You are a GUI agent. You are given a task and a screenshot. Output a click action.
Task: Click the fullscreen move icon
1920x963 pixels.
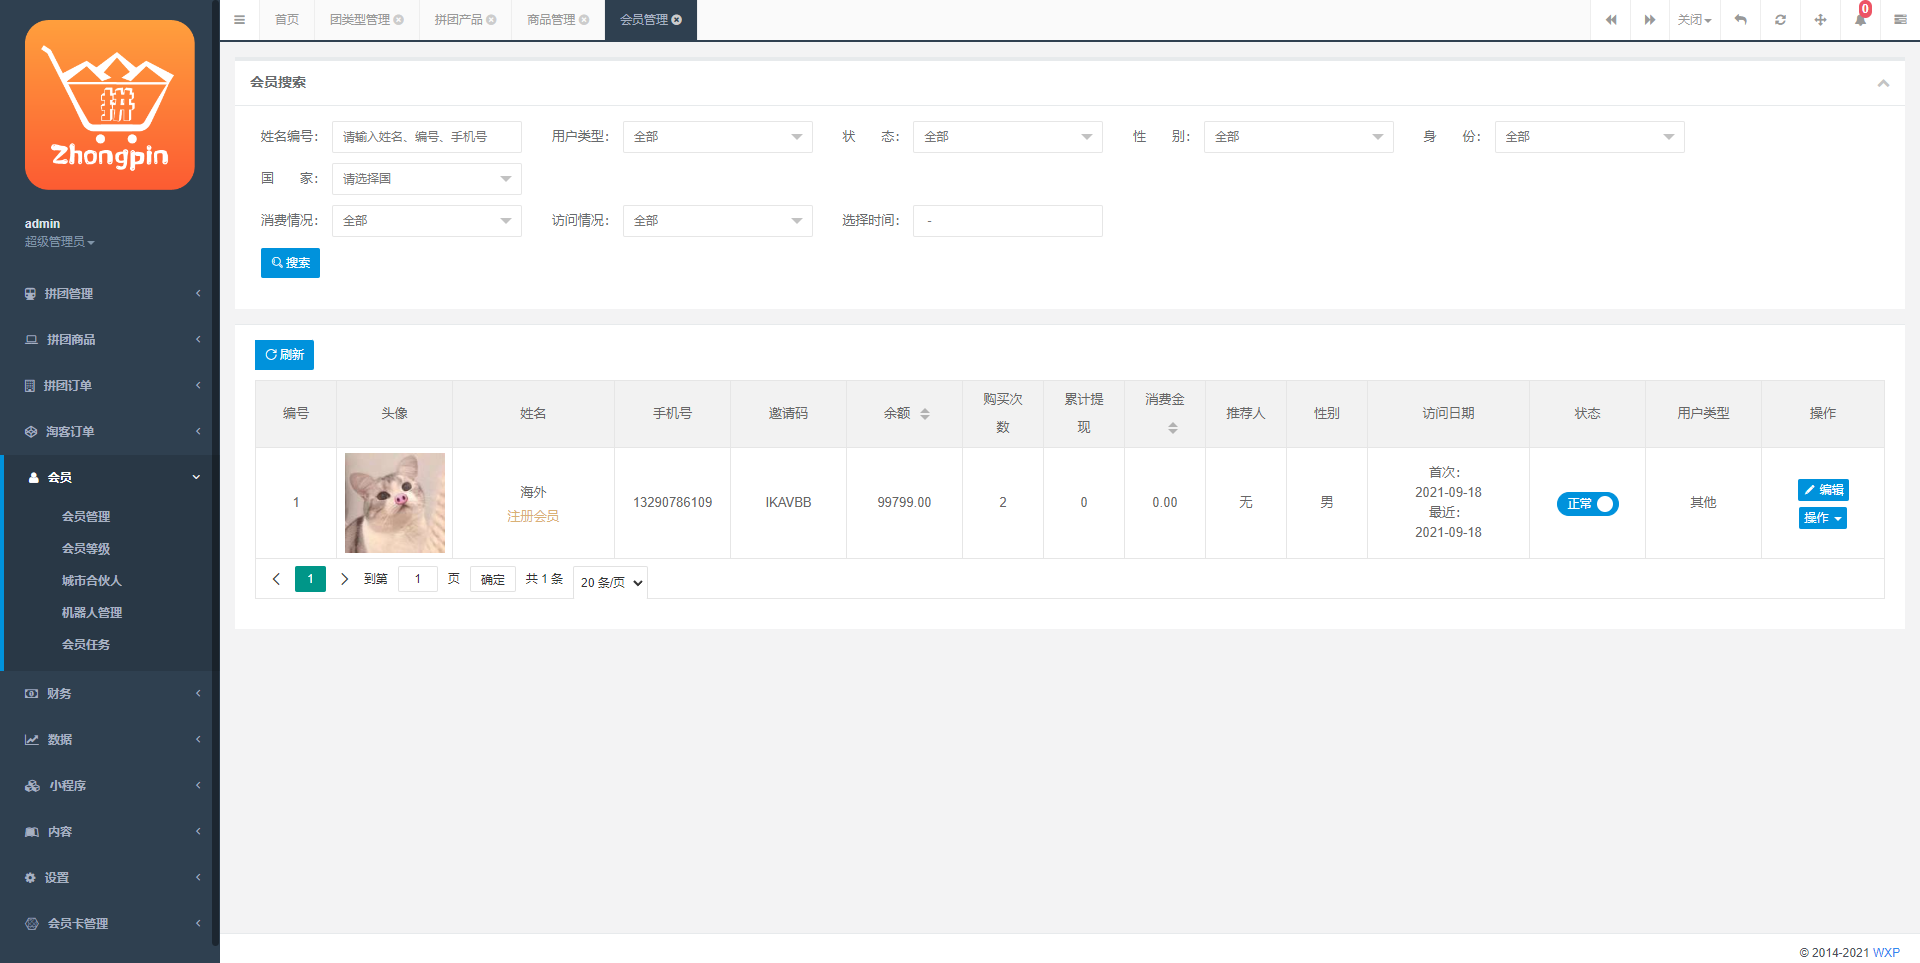(x=1820, y=20)
